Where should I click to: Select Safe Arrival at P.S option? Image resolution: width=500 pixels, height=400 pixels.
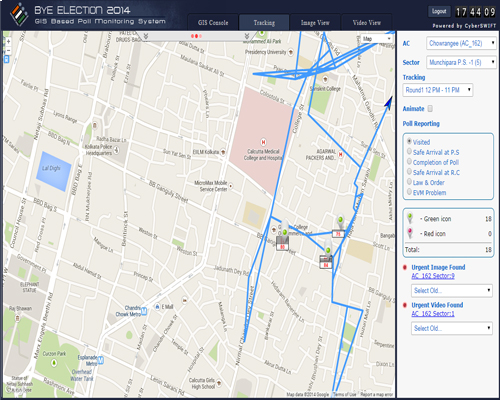point(409,151)
